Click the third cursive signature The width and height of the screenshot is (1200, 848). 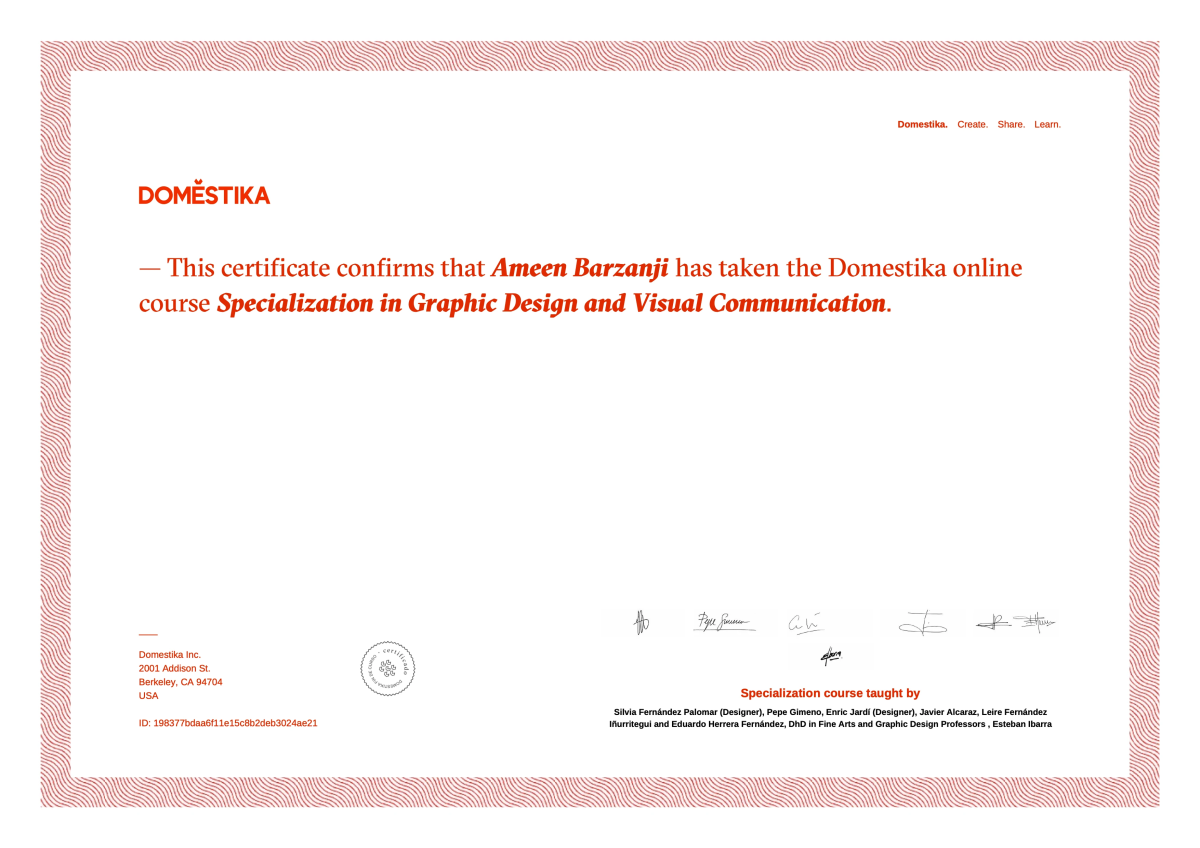pyautogui.click(x=805, y=622)
